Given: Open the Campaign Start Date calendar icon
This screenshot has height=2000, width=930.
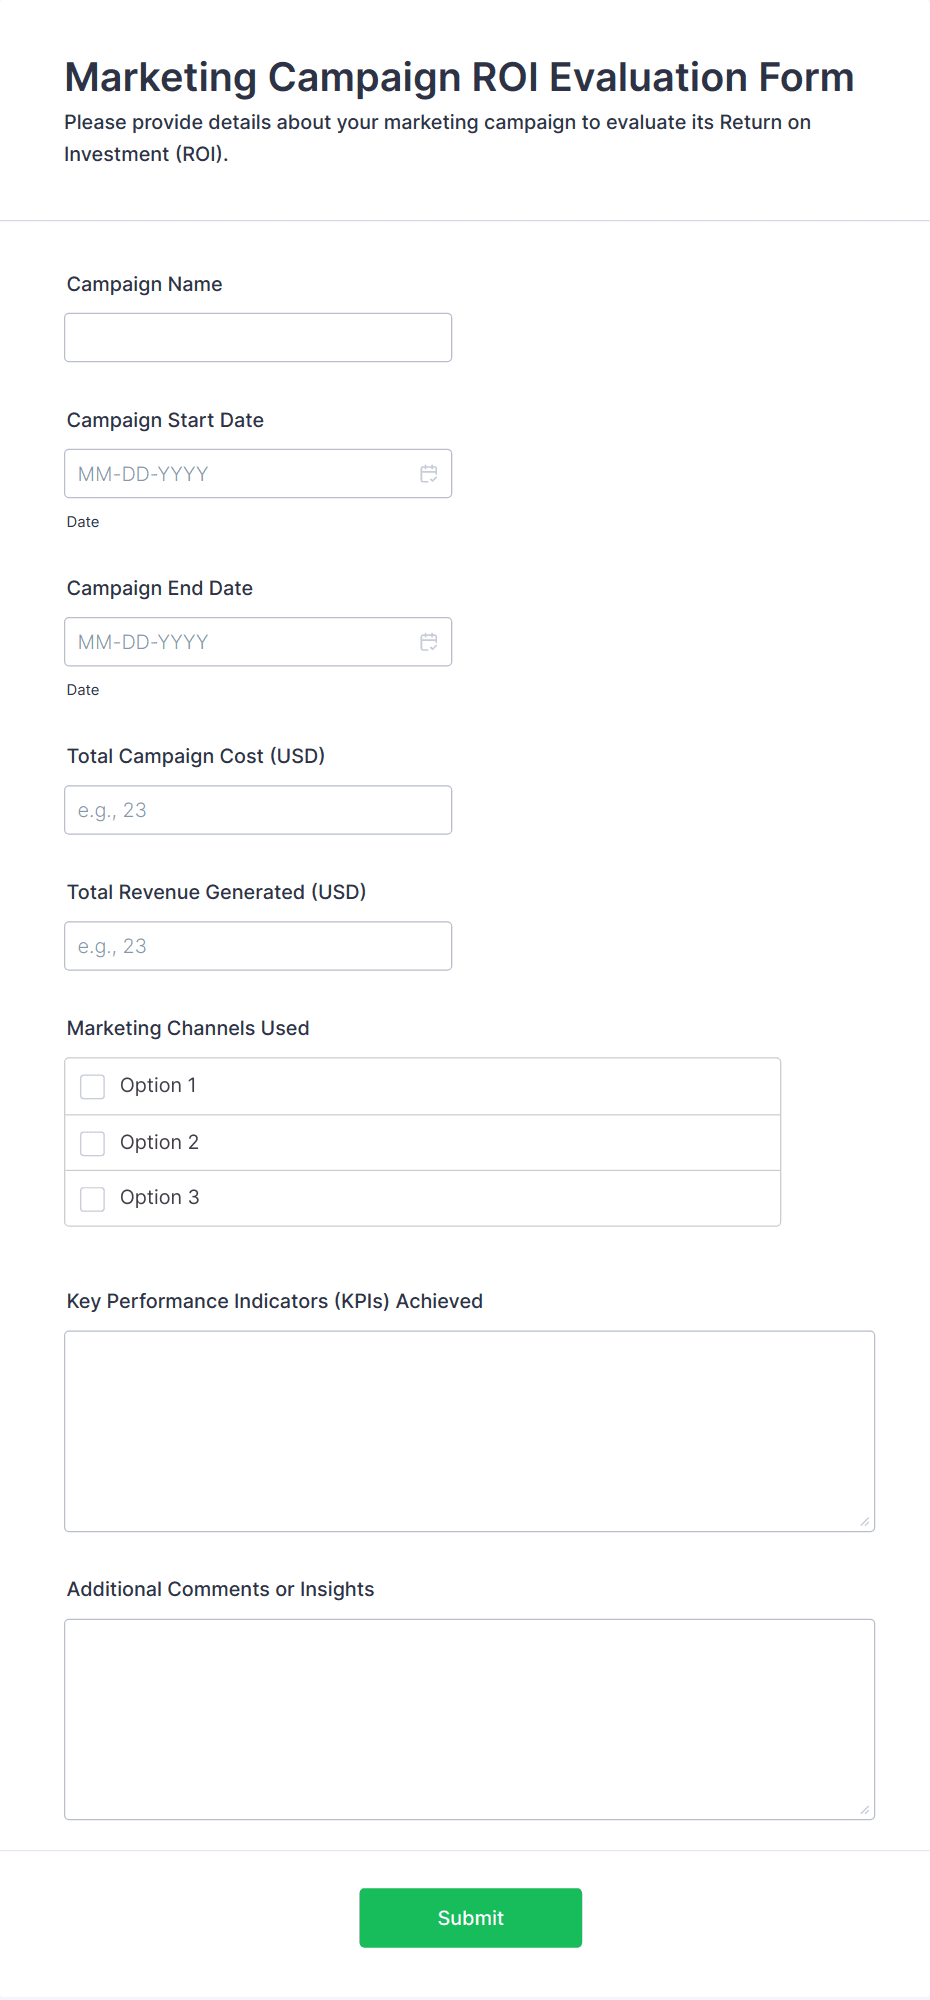Looking at the screenshot, I should [428, 474].
